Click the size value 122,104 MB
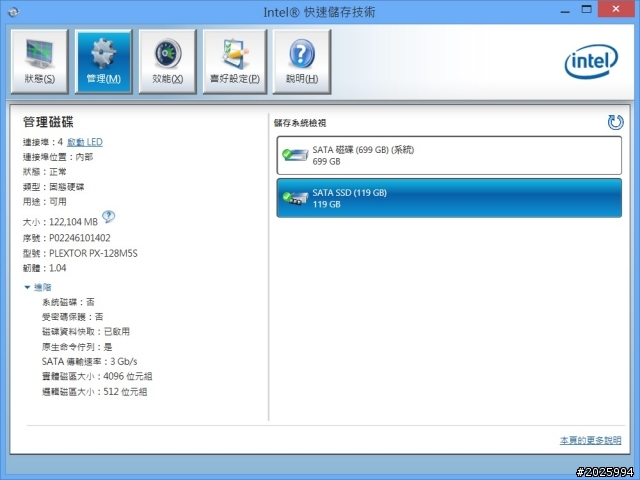 pos(73,222)
